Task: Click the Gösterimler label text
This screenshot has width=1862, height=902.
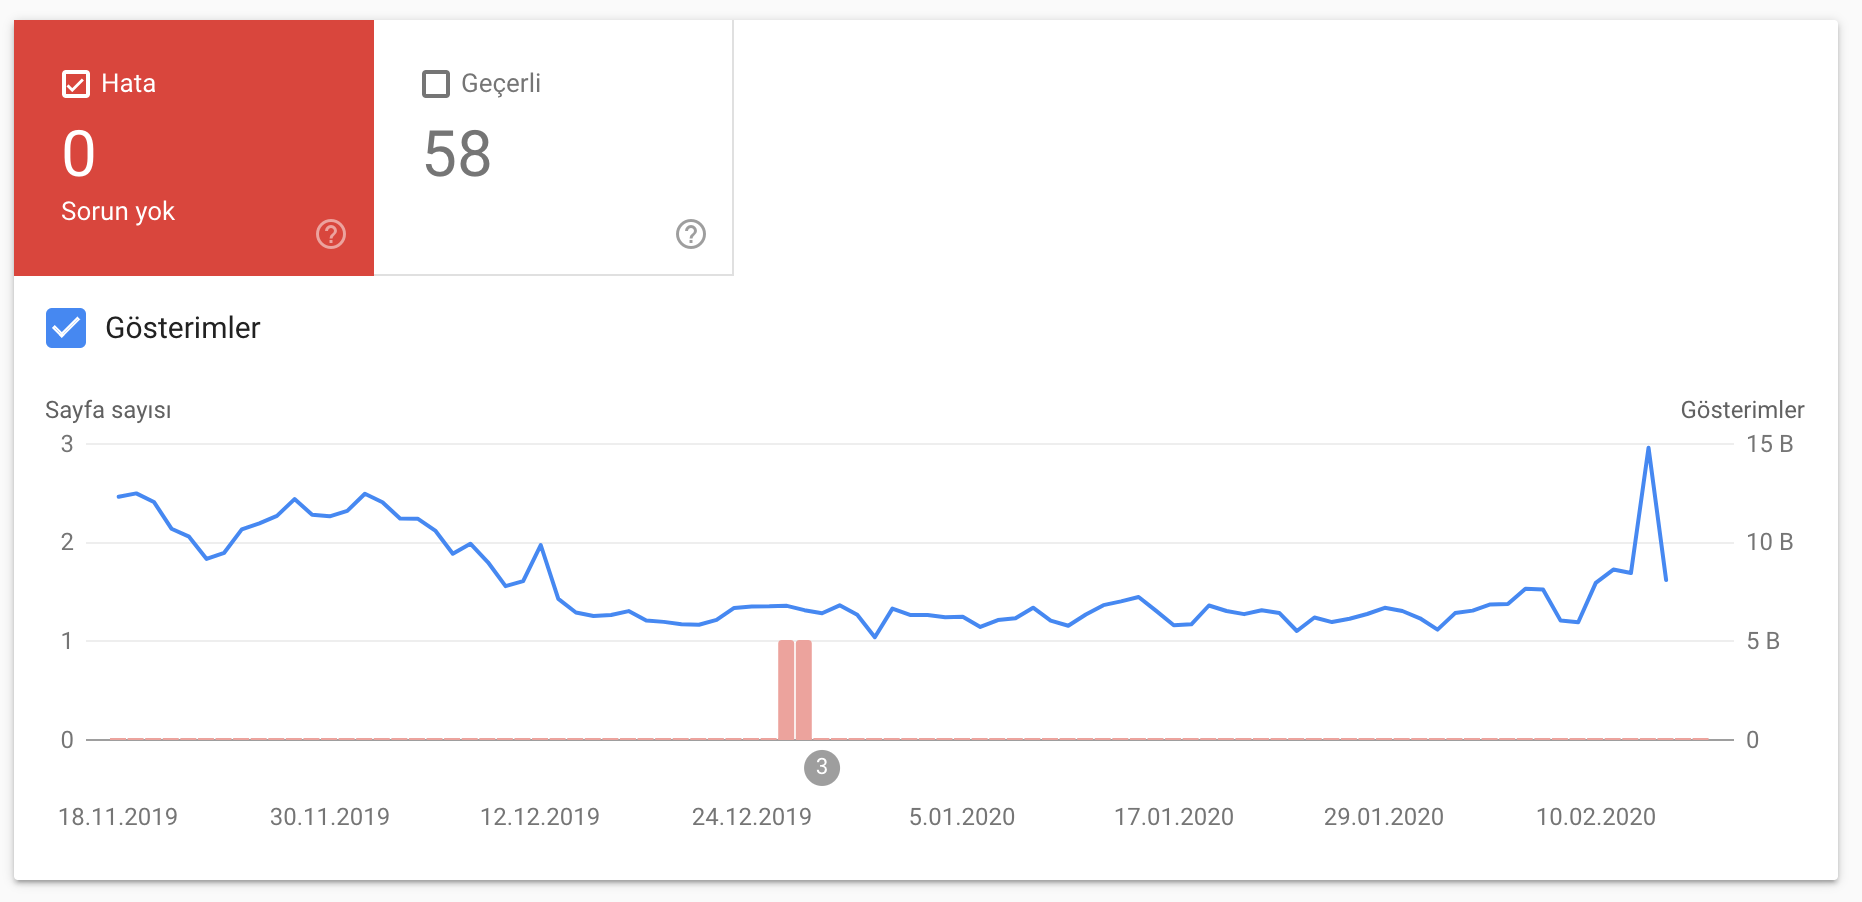Action: (x=183, y=328)
